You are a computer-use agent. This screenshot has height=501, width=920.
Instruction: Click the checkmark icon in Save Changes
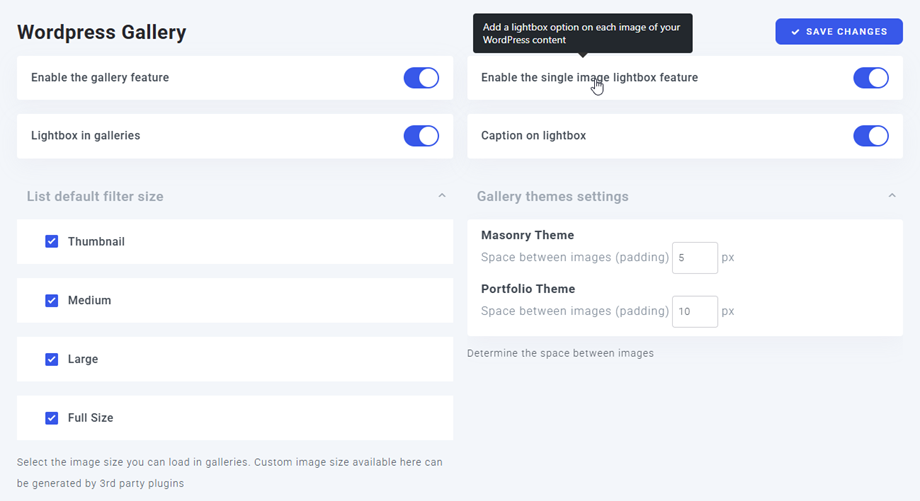(795, 32)
